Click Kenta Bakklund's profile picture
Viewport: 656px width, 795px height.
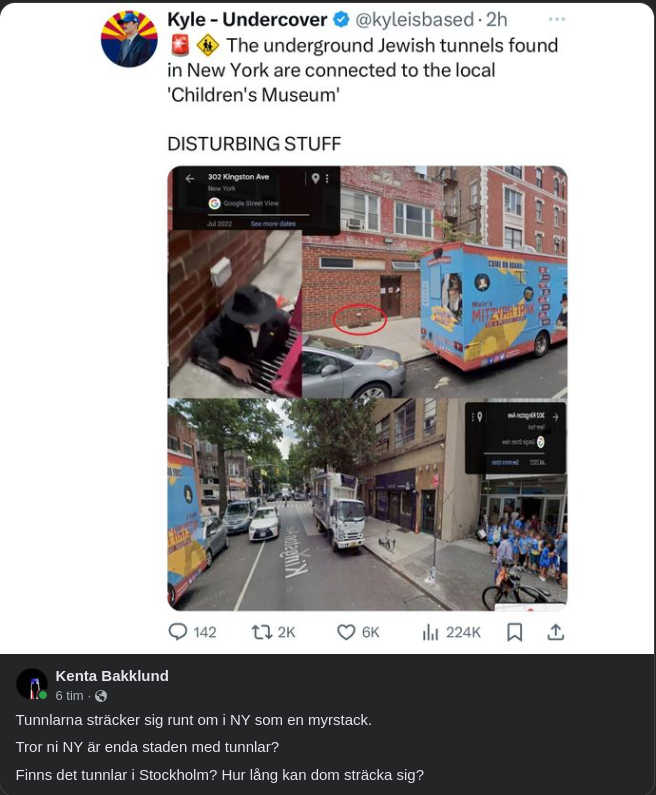point(32,684)
